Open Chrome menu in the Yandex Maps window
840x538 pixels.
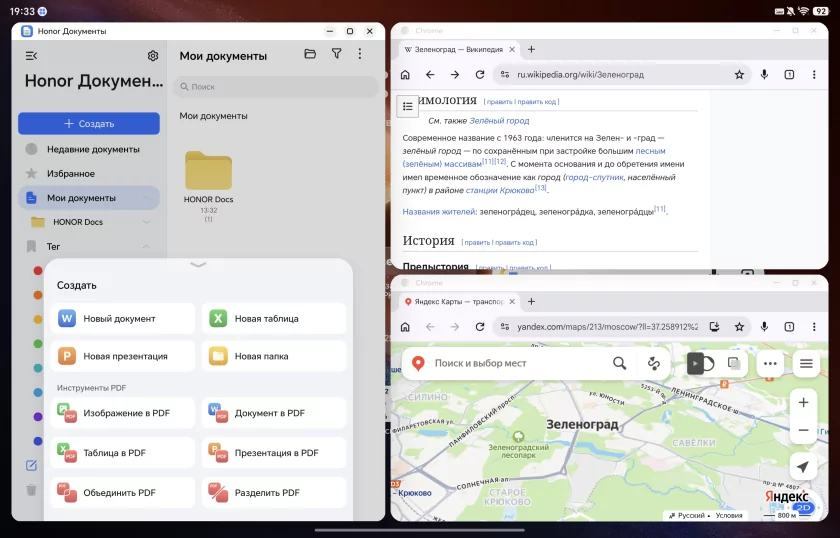(x=814, y=326)
